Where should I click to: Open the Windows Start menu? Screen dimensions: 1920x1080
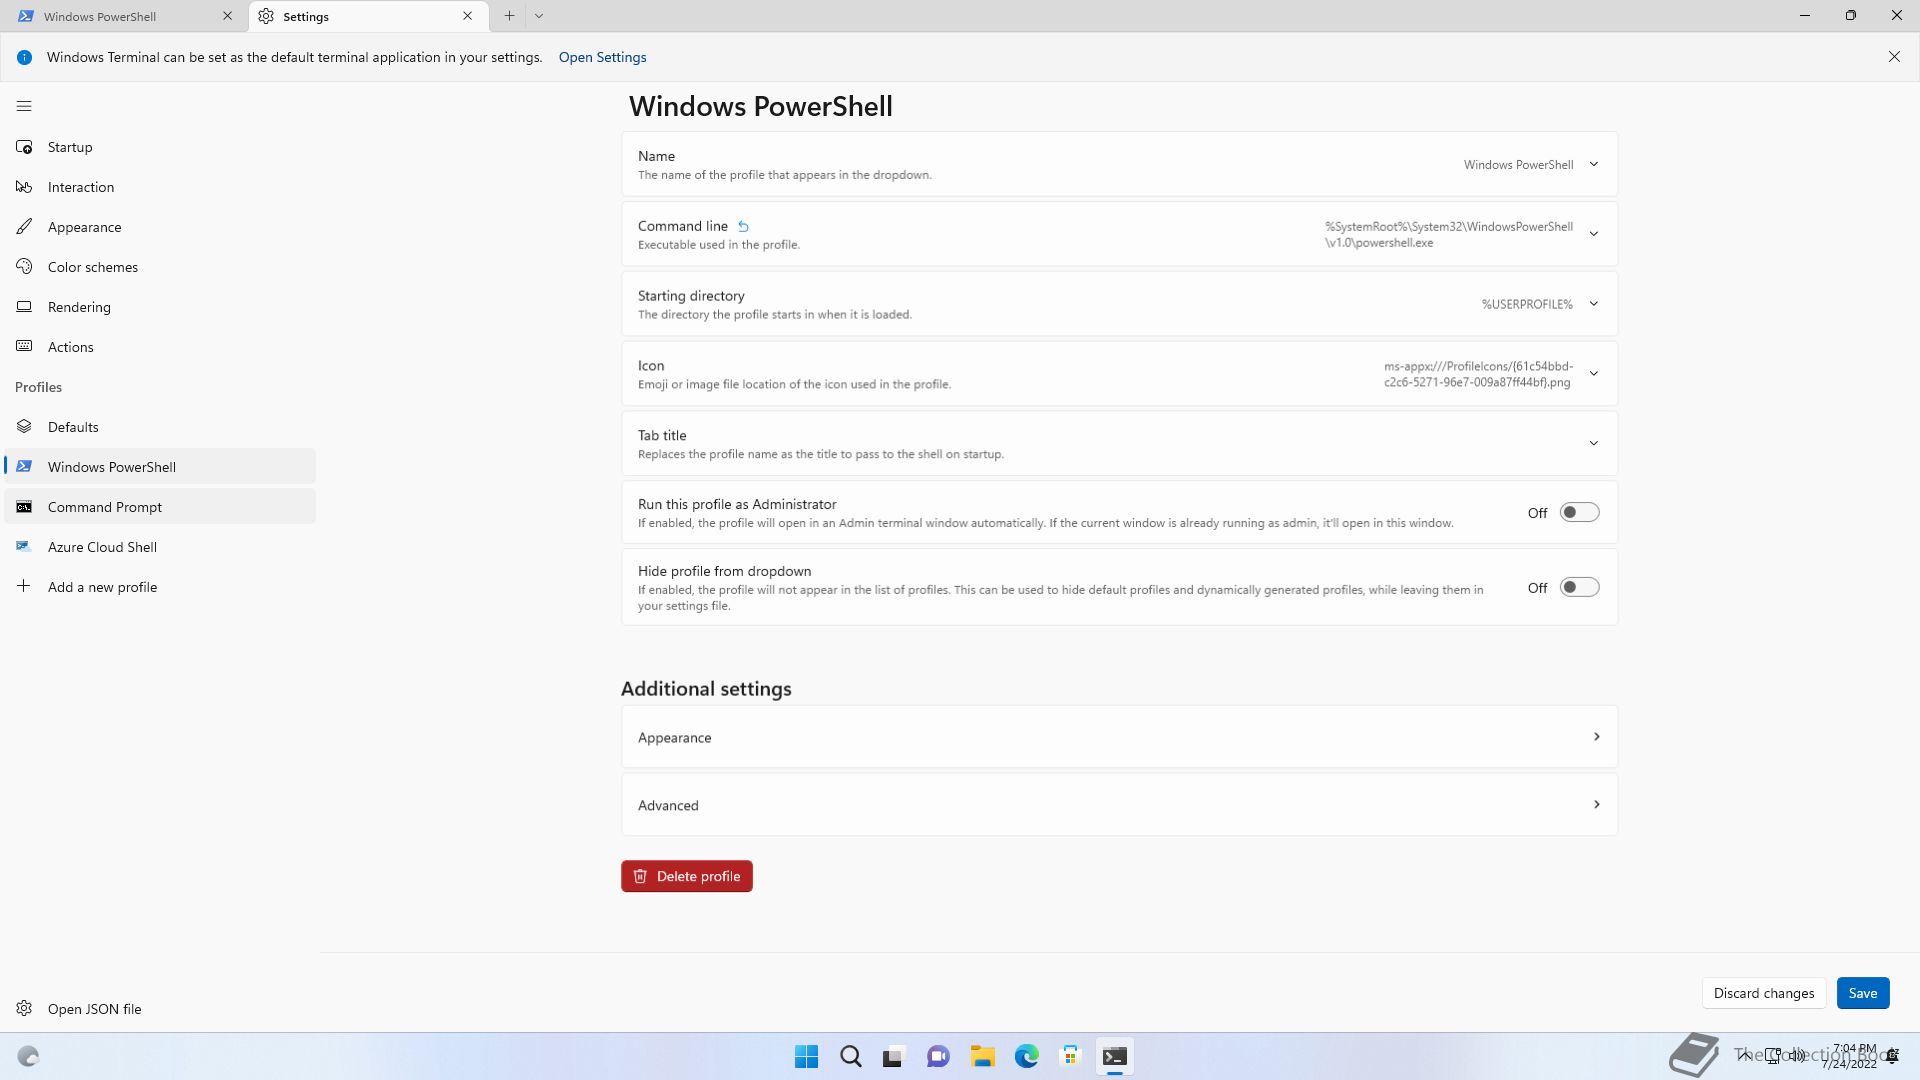click(806, 1056)
